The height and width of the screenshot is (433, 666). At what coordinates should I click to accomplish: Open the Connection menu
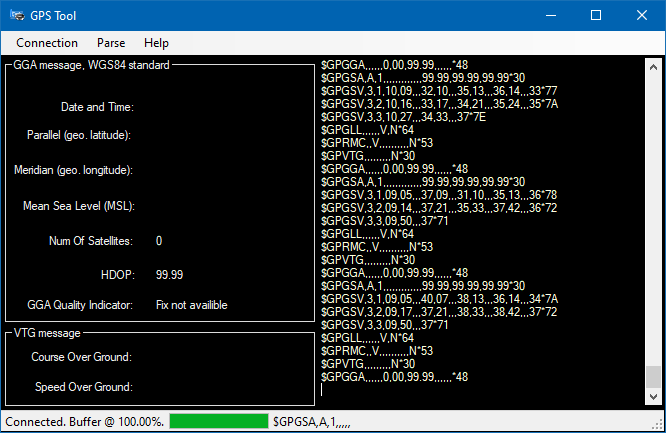point(47,43)
